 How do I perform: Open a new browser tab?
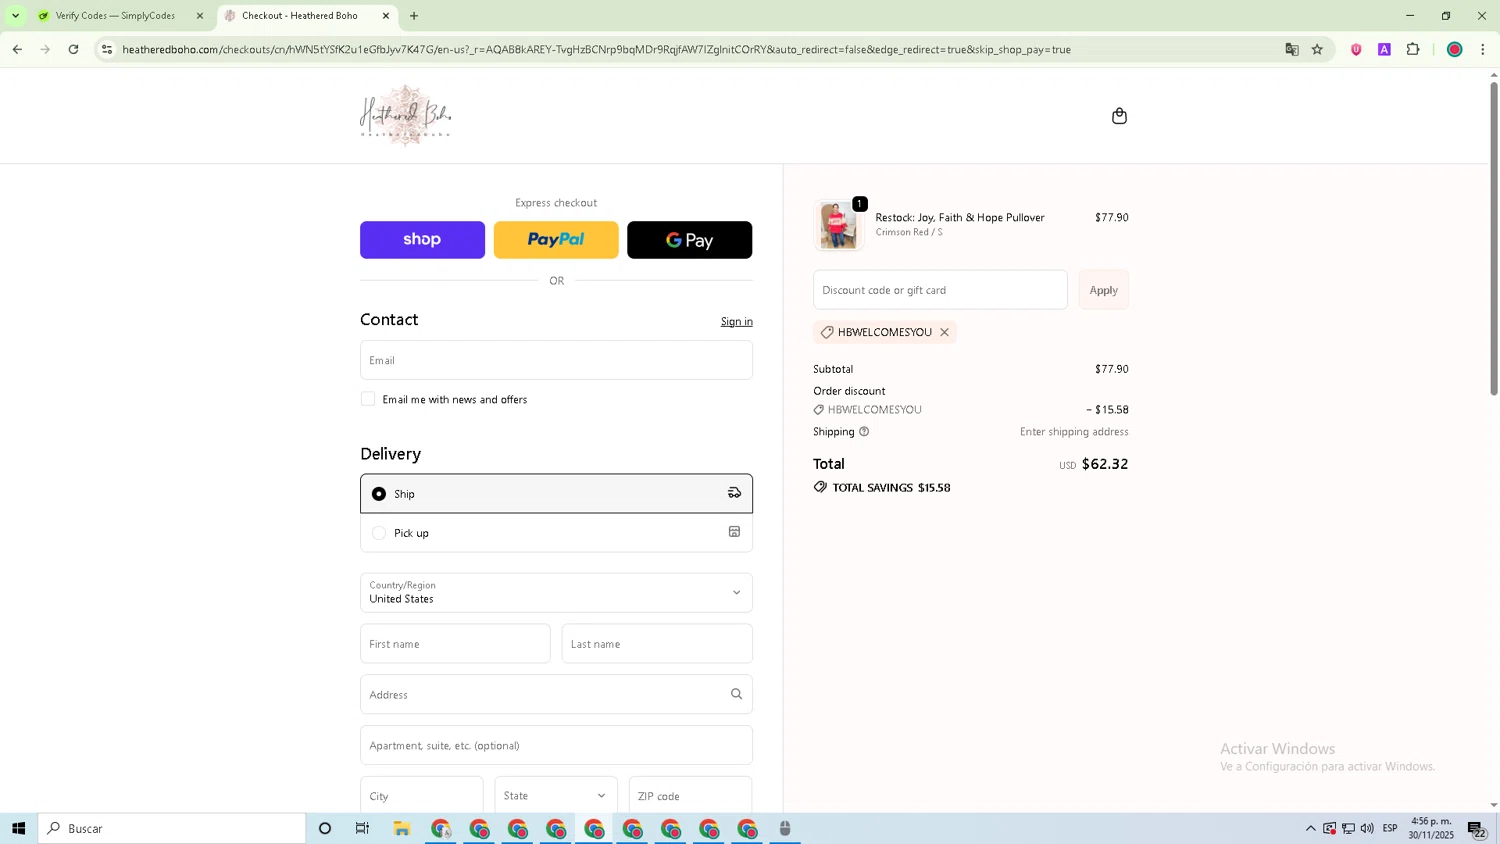(x=414, y=16)
